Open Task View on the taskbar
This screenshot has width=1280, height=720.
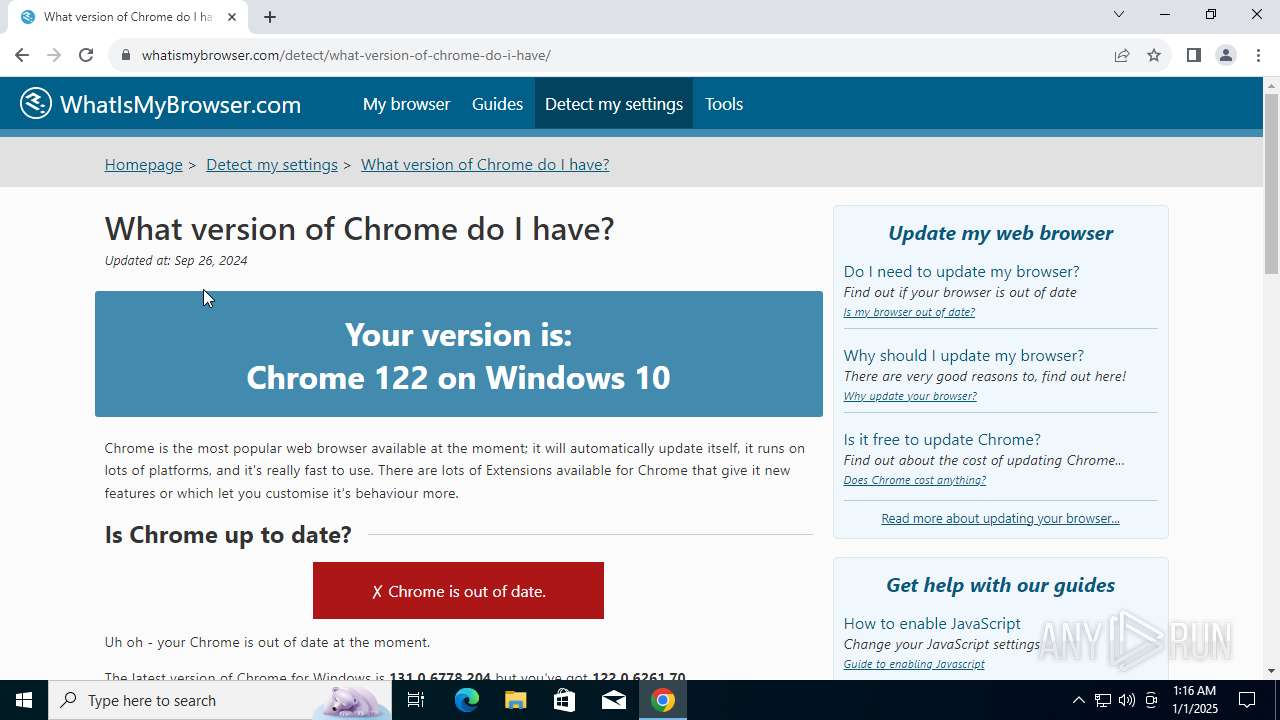pos(416,700)
